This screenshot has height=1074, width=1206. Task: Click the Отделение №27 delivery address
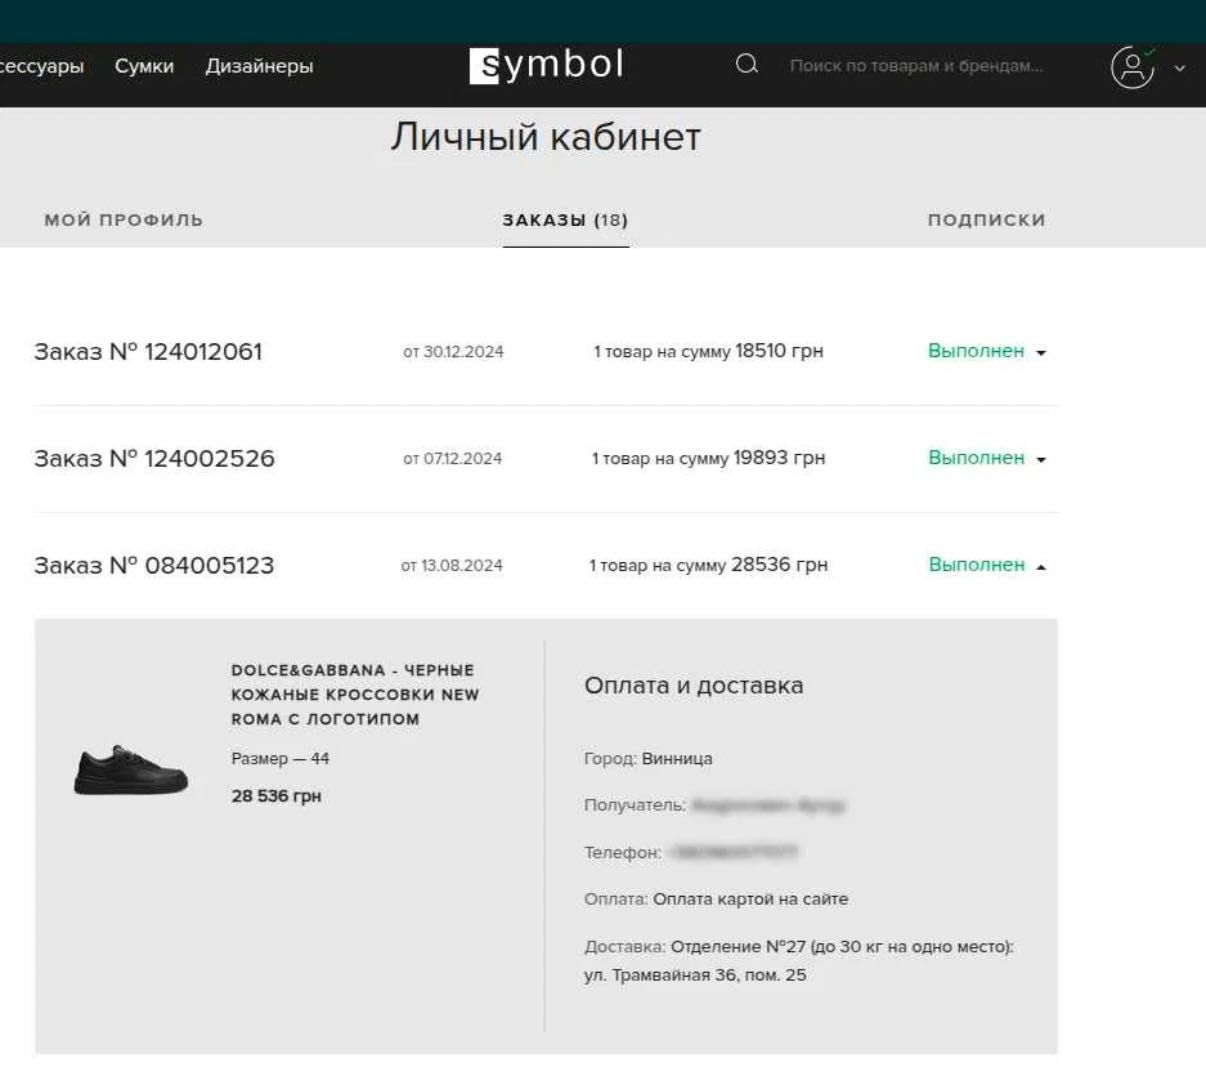(x=799, y=961)
